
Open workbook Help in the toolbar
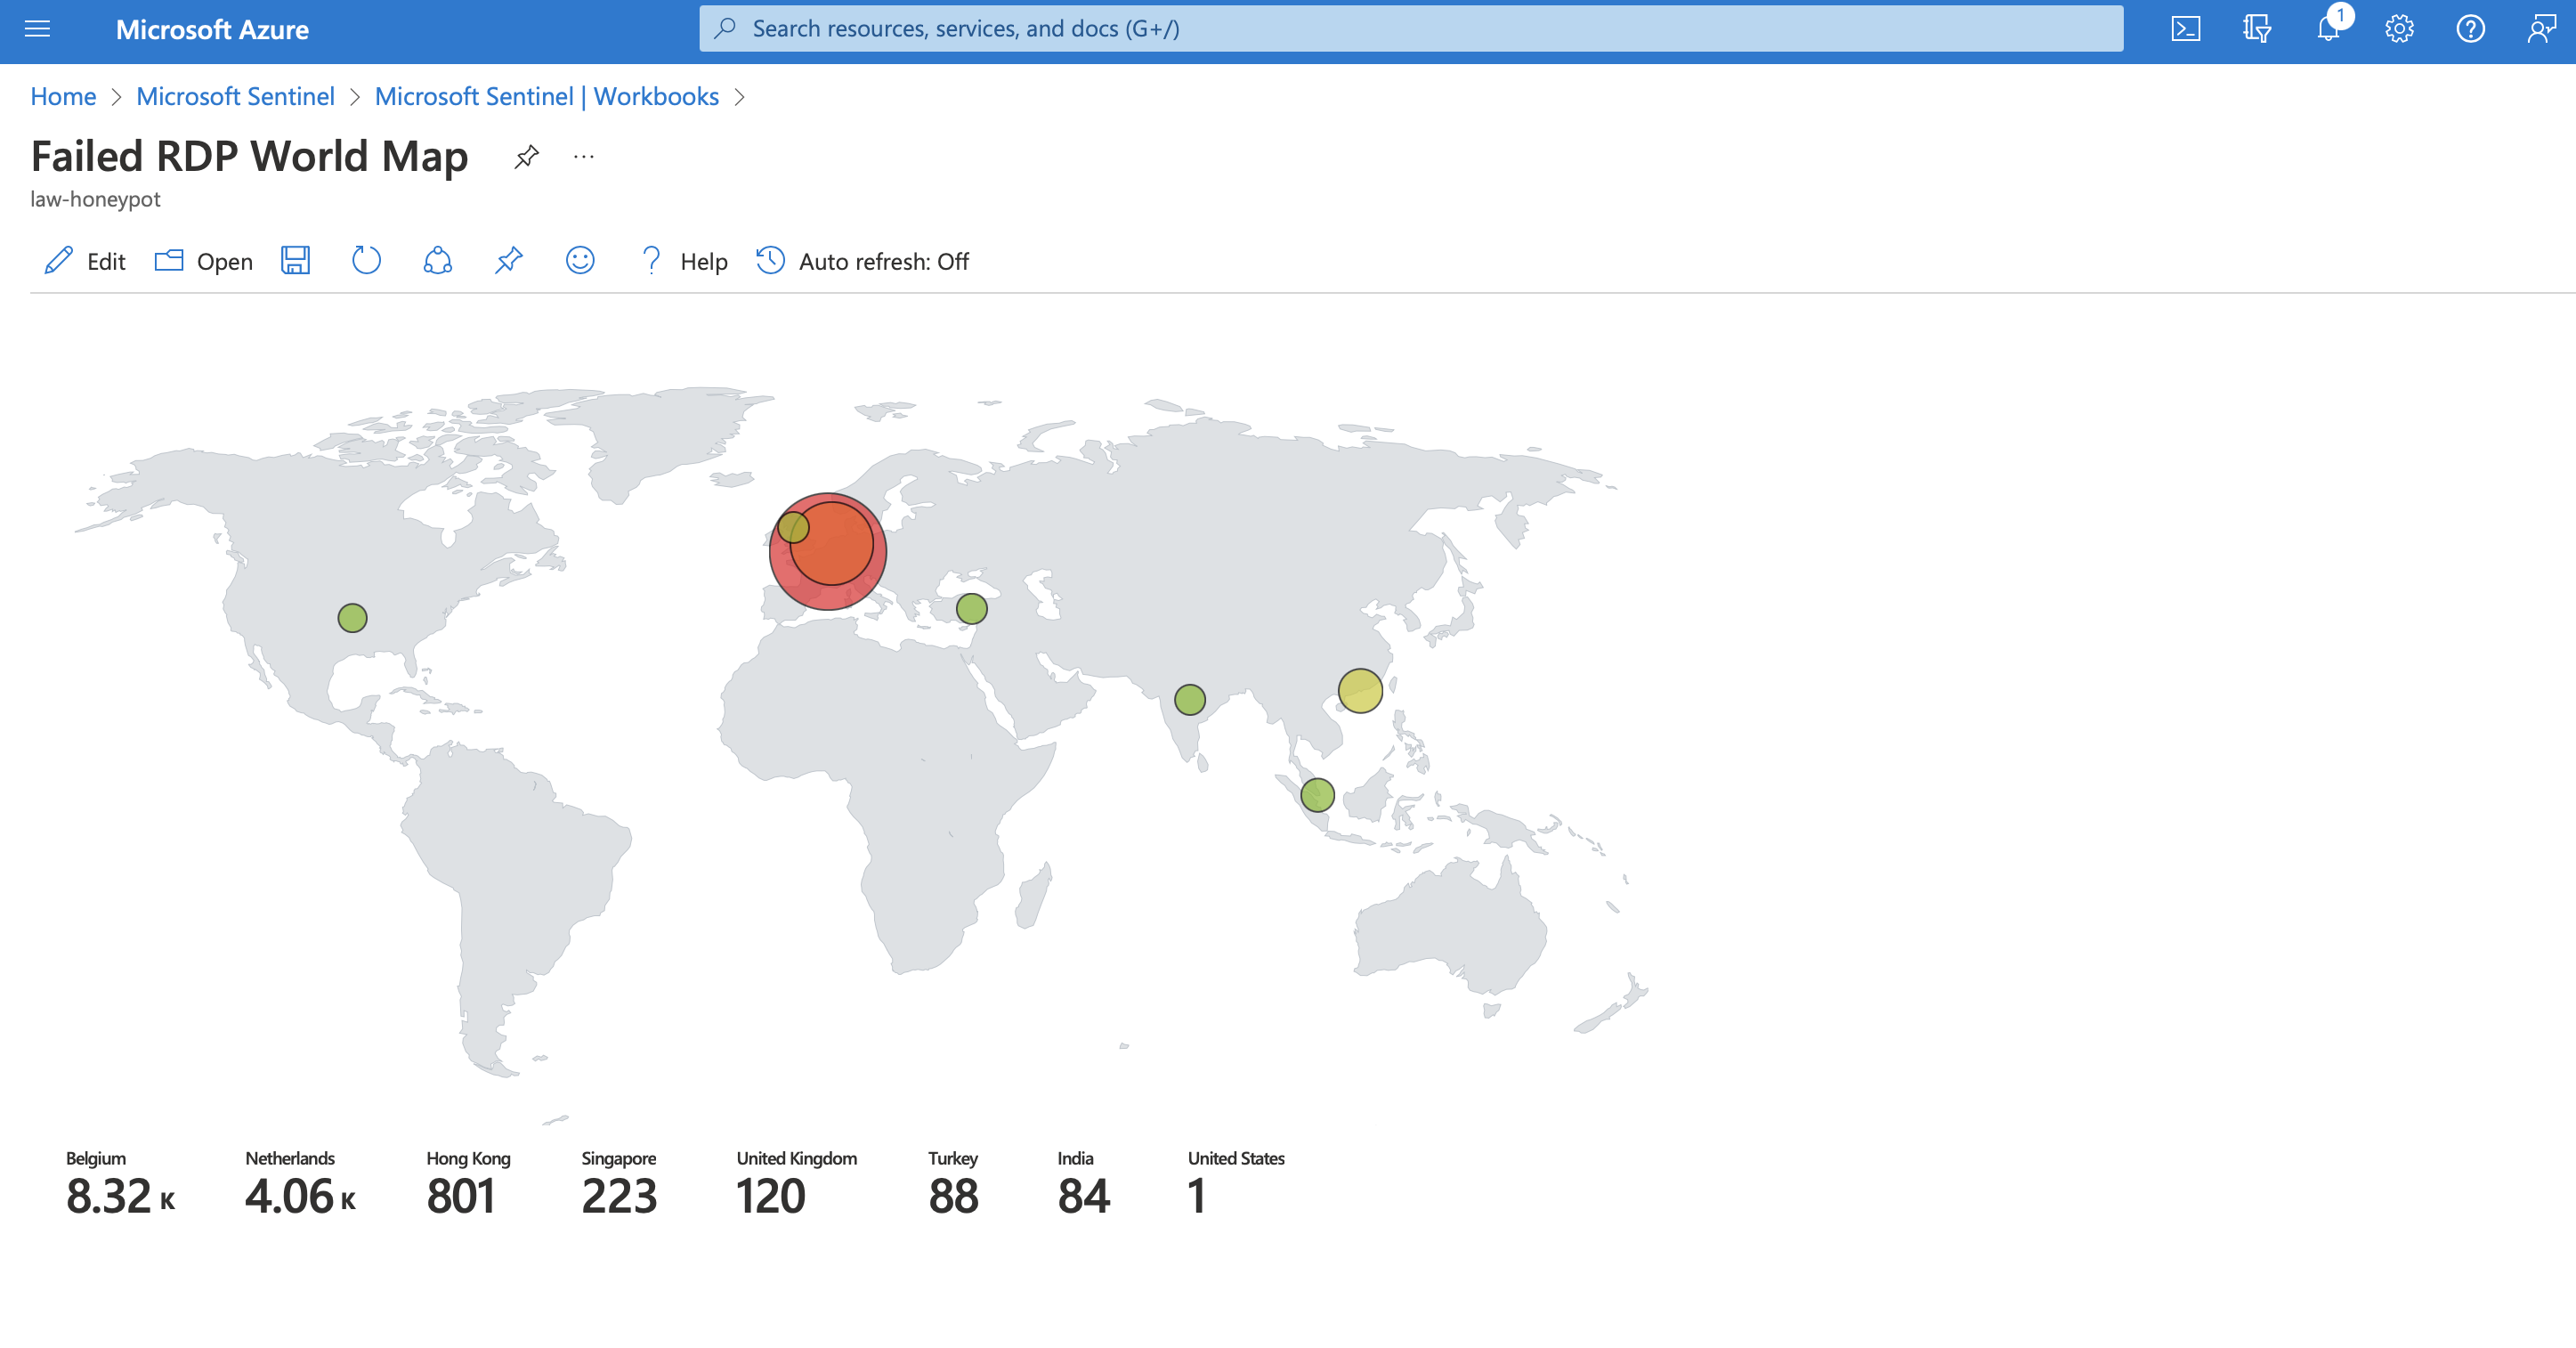click(x=684, y=261)
